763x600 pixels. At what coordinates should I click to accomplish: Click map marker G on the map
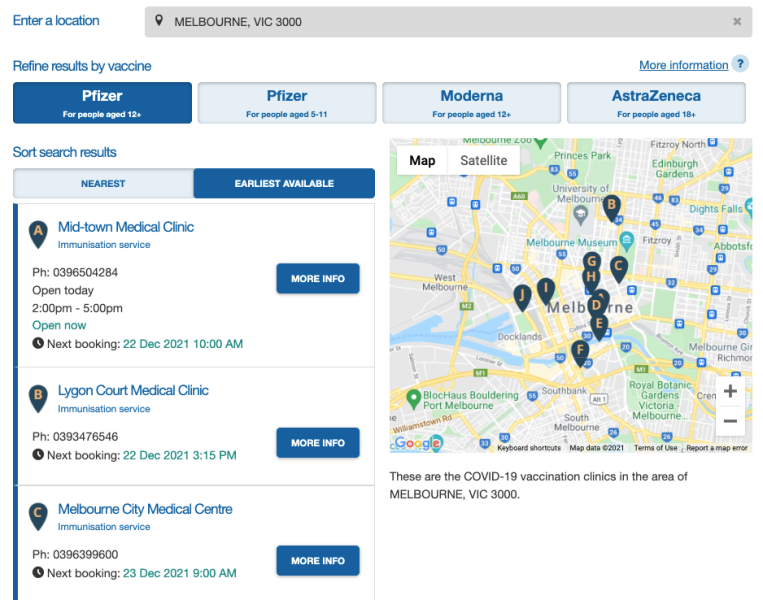(x=592, y=262)
